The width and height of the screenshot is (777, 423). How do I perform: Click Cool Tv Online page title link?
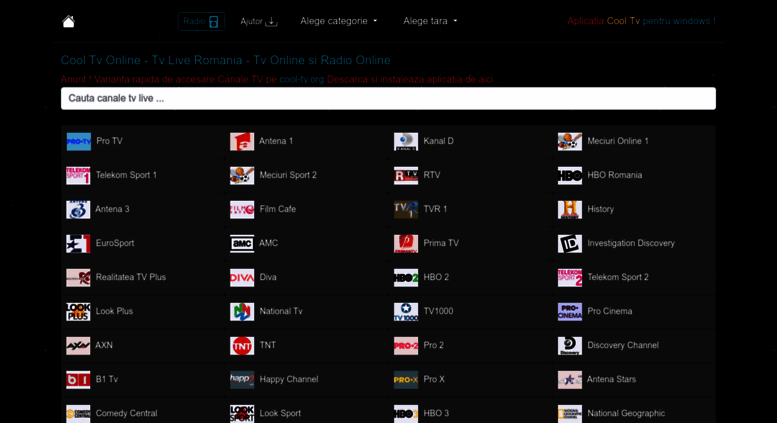[x=225, y=60]
